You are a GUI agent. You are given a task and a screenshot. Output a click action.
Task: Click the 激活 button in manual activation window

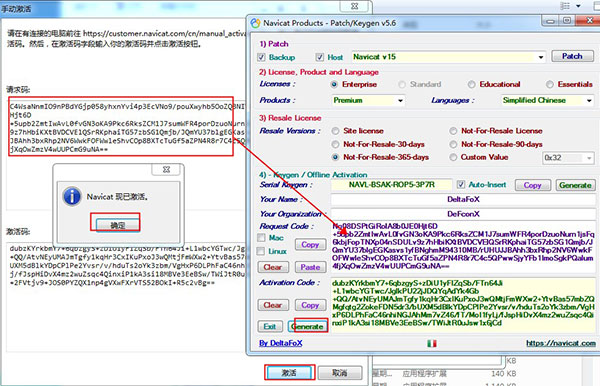click(289, 372)
